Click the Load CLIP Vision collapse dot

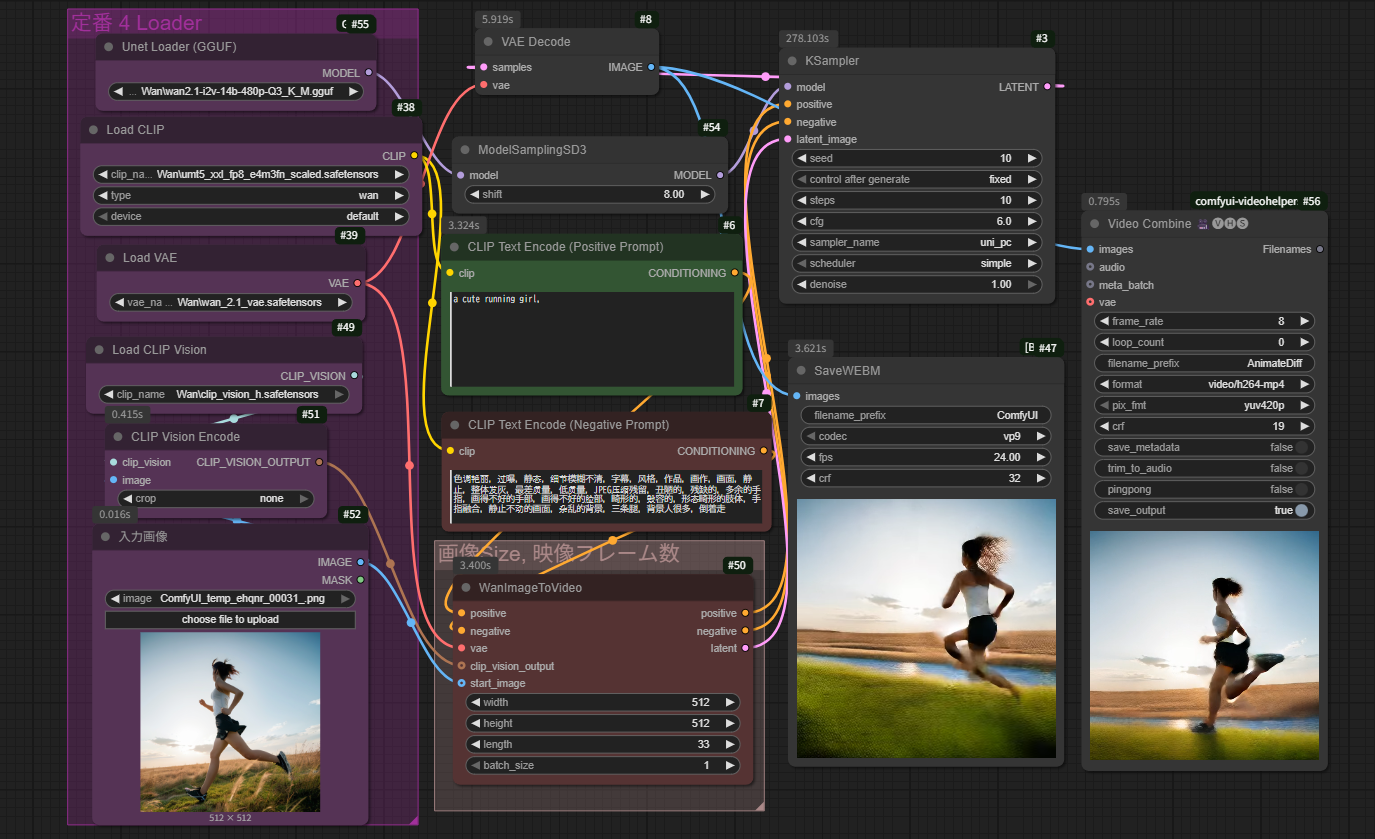pyautogui.click(x=100, y=350)
